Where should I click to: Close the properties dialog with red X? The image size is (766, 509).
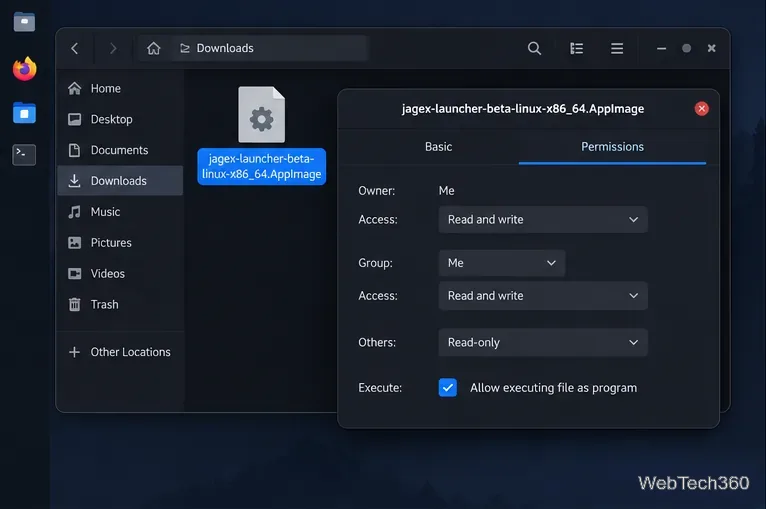(x=702, y=108)
